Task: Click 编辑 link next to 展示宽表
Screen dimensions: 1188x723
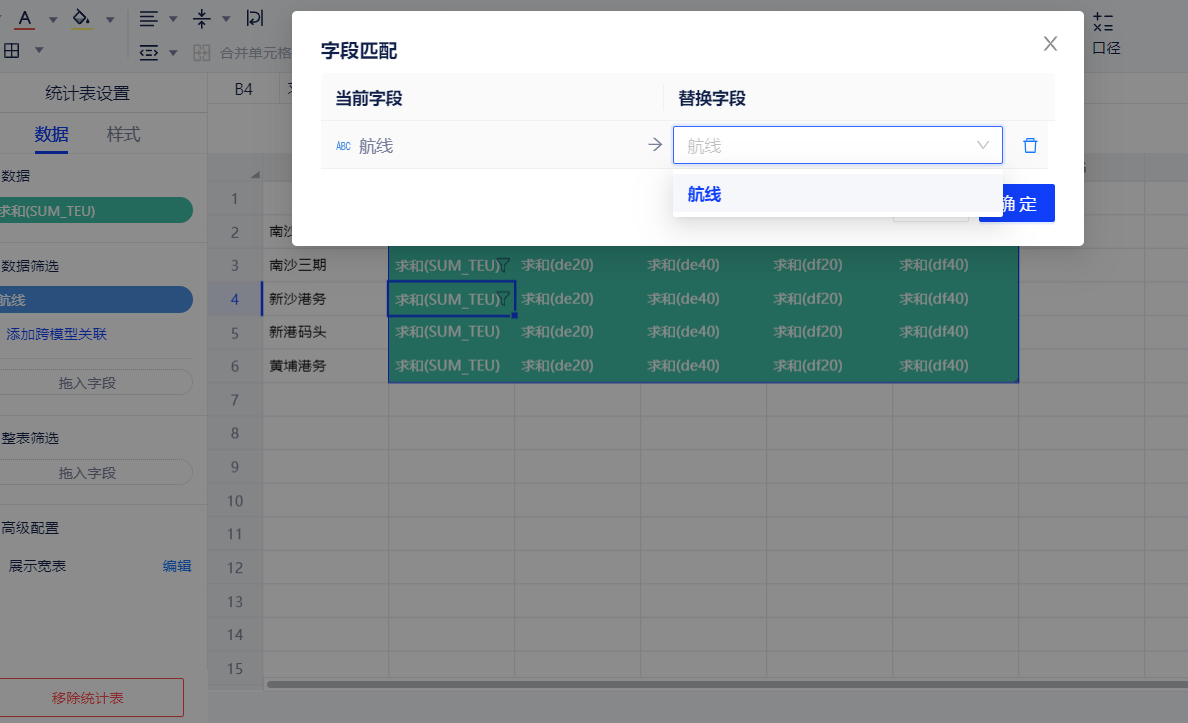Action: pyautogui.click(x=177, y=566)
